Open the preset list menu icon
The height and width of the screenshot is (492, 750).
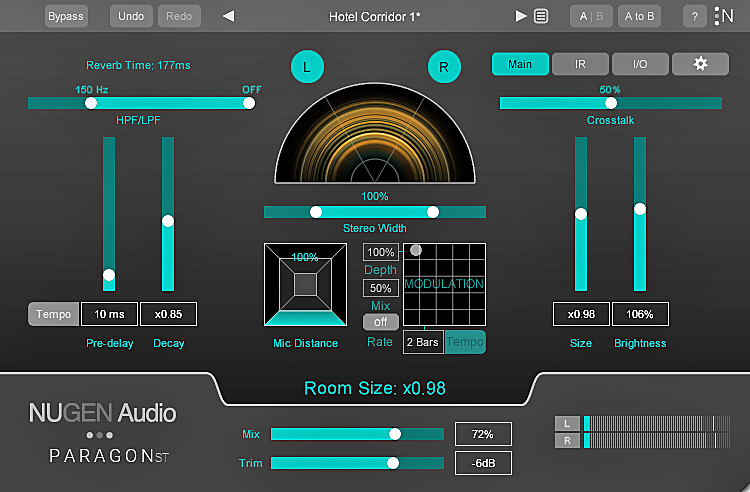click(x=541, y=16)
